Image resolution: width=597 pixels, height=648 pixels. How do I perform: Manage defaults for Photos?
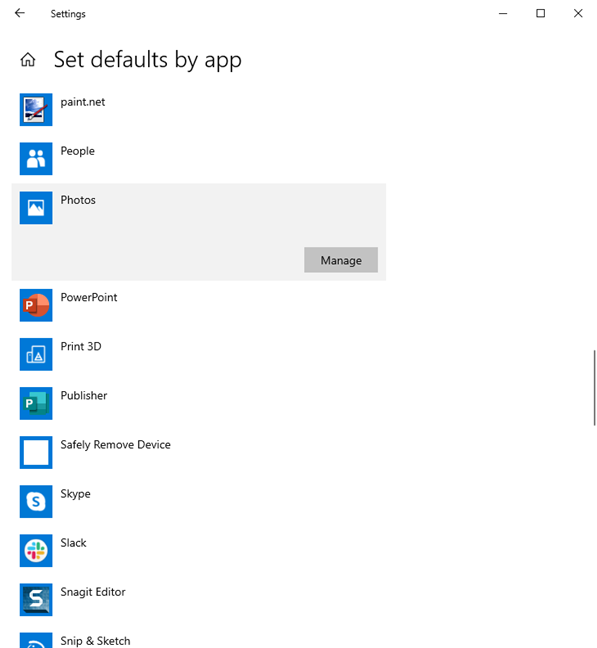pos(341,260)
